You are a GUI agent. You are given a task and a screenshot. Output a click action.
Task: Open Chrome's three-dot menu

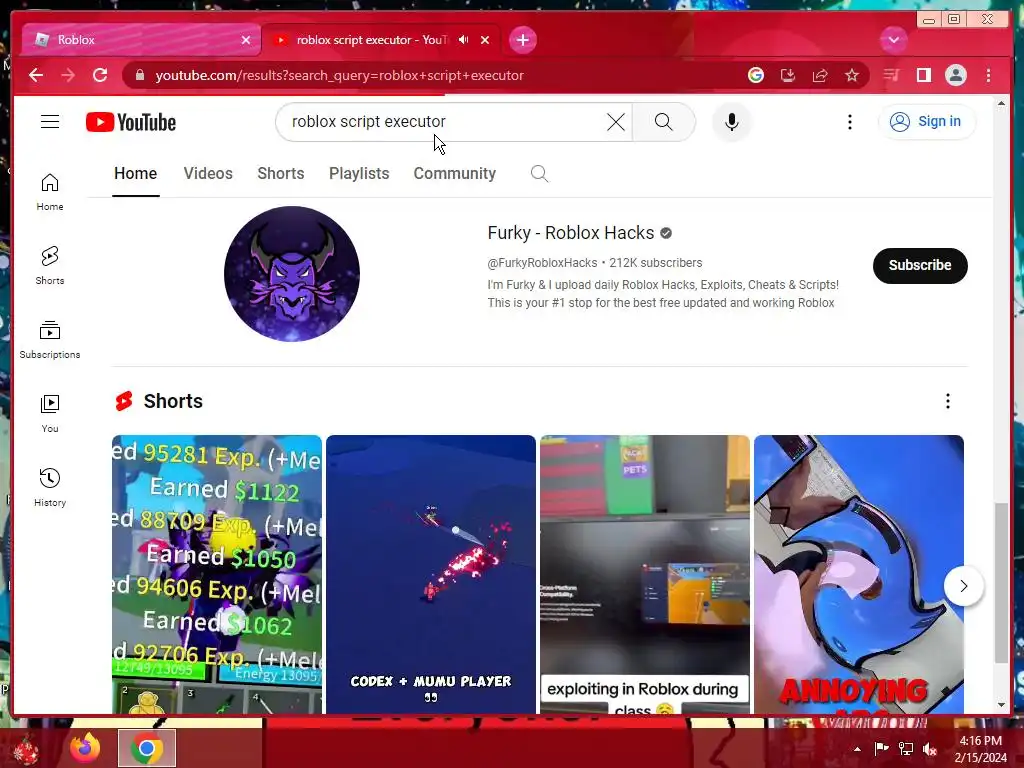[988, 75]
